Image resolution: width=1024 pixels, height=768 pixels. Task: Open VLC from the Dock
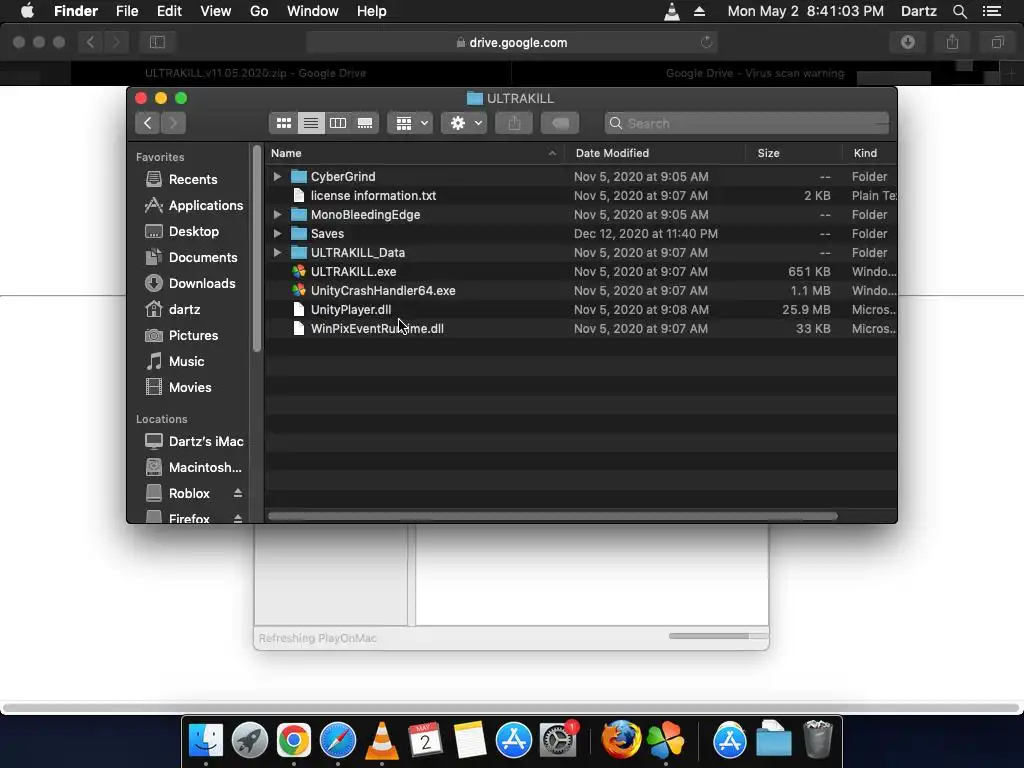pyautogui.click(x=381, y=740)
